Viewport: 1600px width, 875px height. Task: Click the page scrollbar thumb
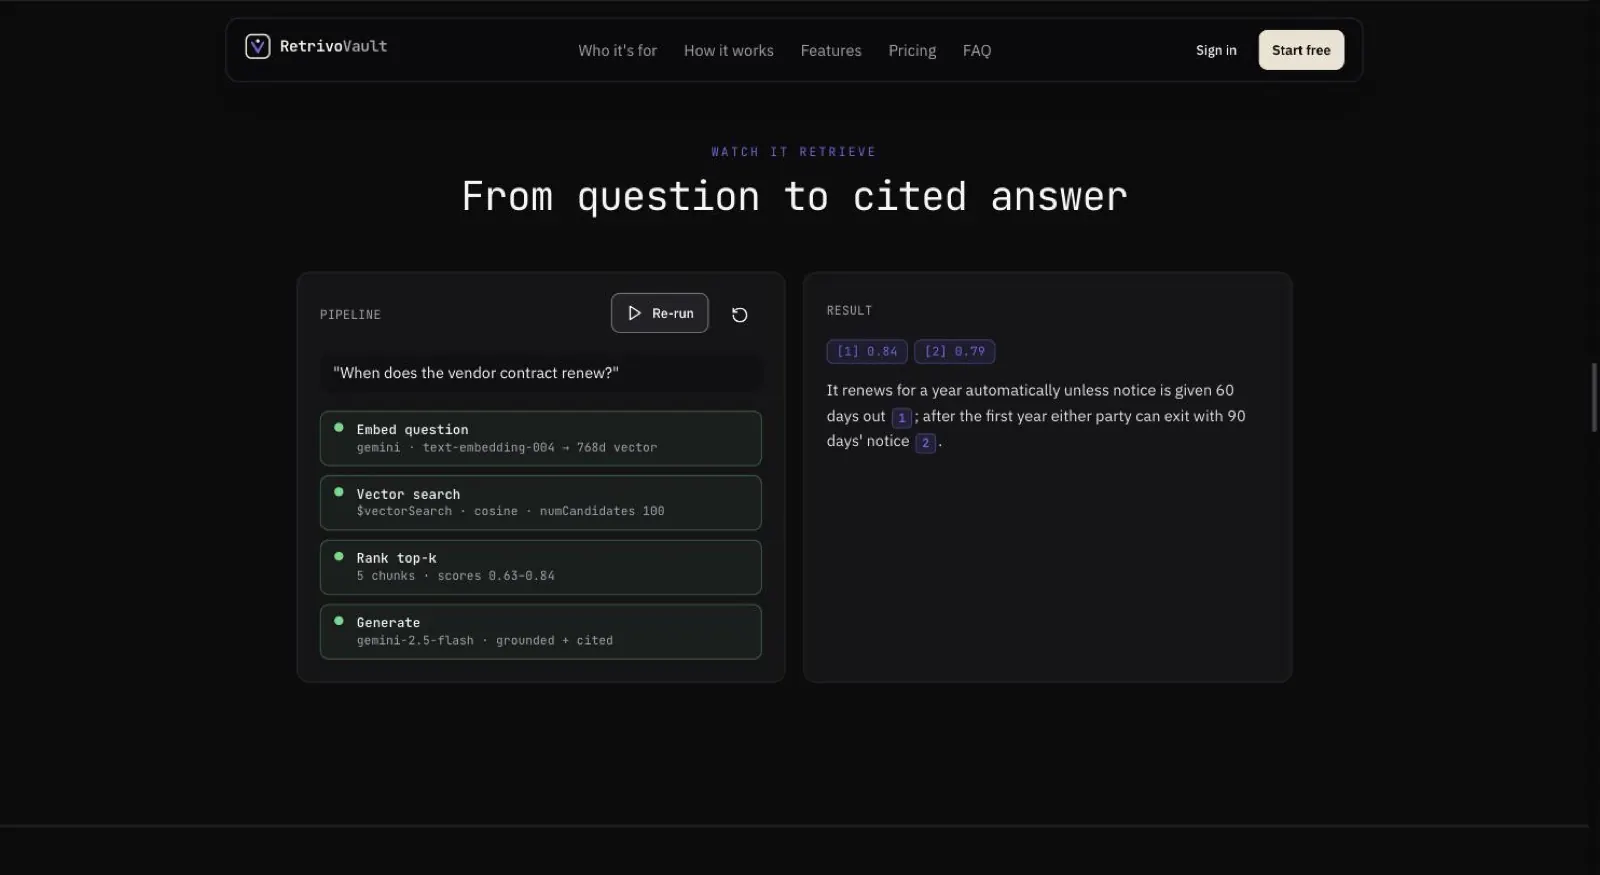[1594, 398]
